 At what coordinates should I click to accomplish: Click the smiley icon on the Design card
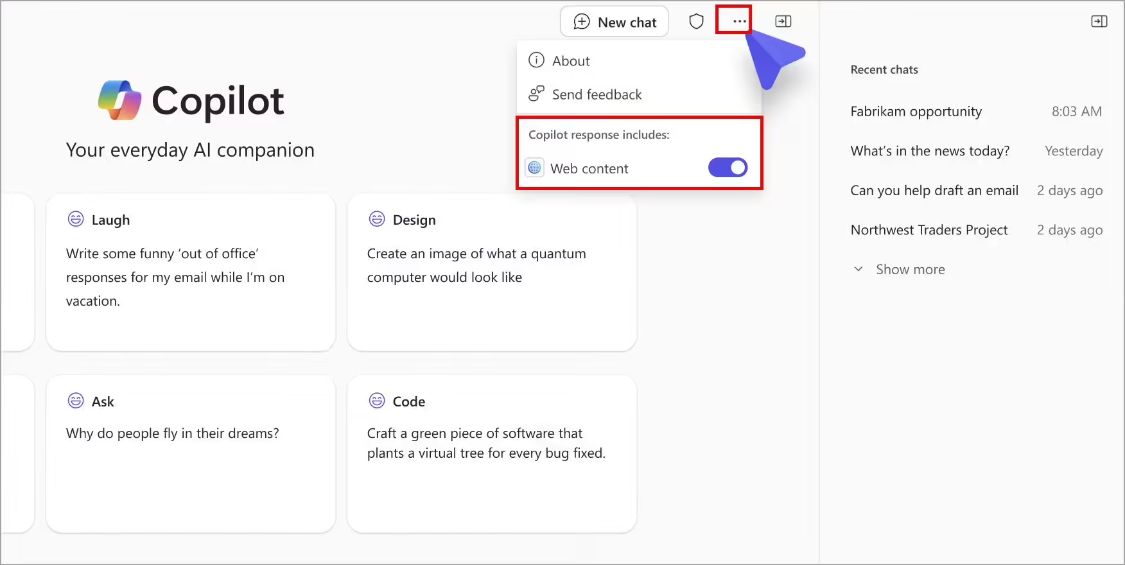[377, 219]
